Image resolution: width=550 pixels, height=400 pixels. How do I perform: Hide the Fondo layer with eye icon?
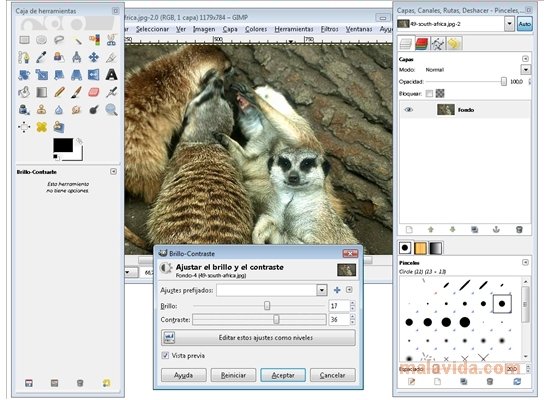[x=408, y=110]
